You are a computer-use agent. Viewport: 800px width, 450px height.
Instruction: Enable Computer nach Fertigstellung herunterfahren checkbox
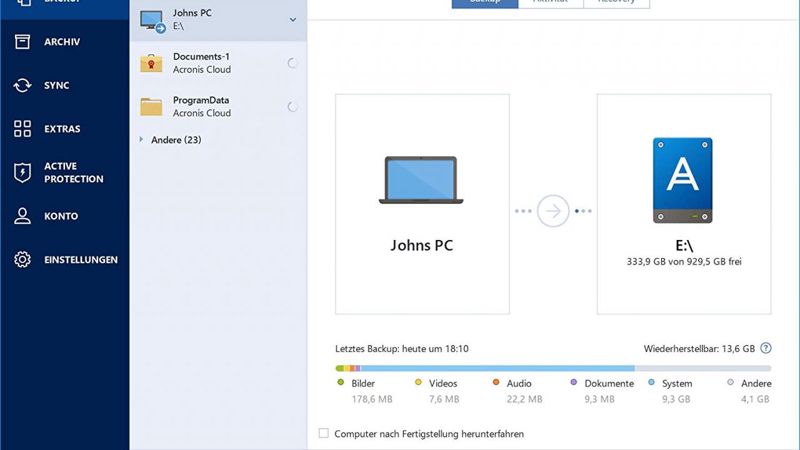[x=323, y=433]
